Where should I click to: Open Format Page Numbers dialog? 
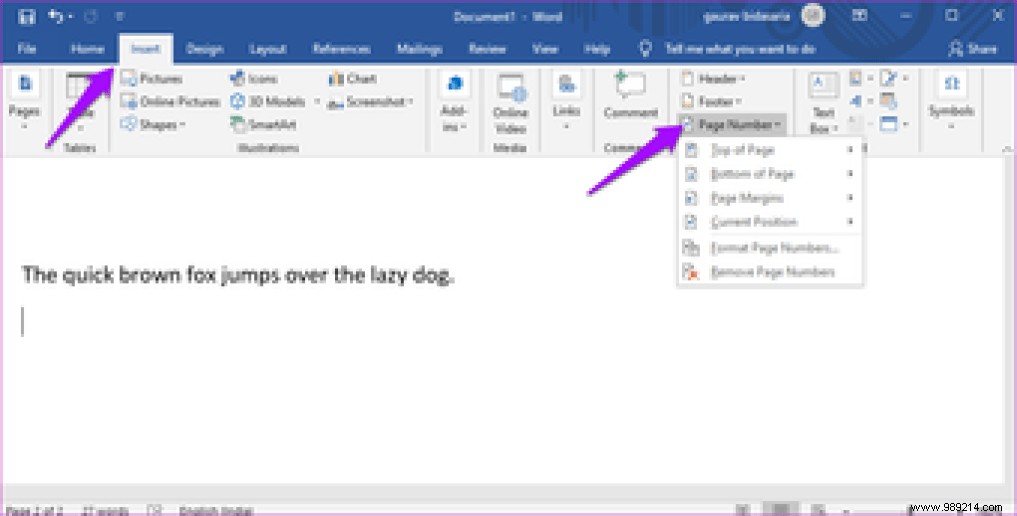coord(770,248)
